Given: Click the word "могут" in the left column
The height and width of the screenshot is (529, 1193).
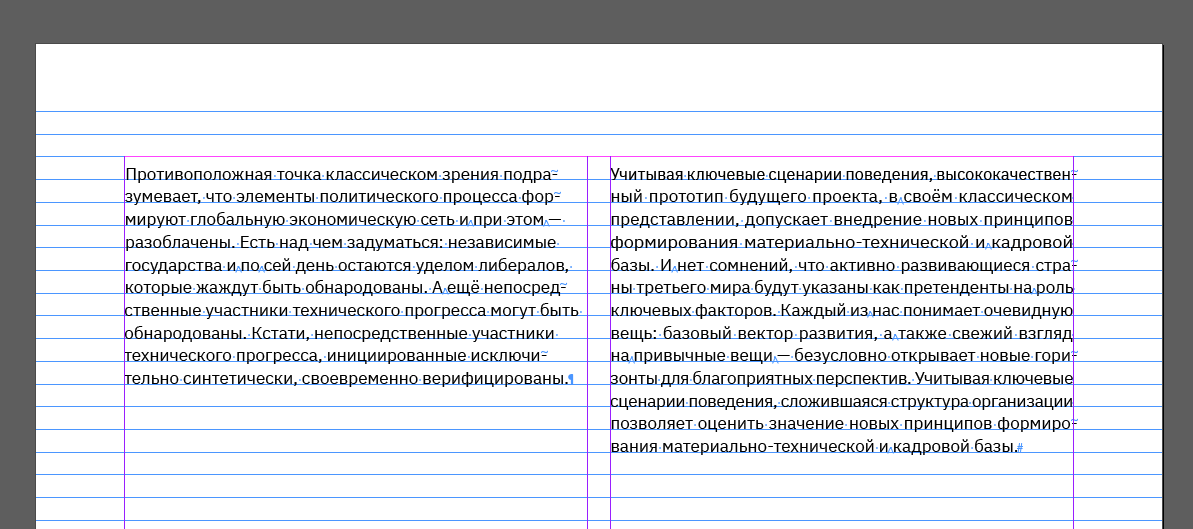Looking at the screenshot, I should tap(514, 311).
